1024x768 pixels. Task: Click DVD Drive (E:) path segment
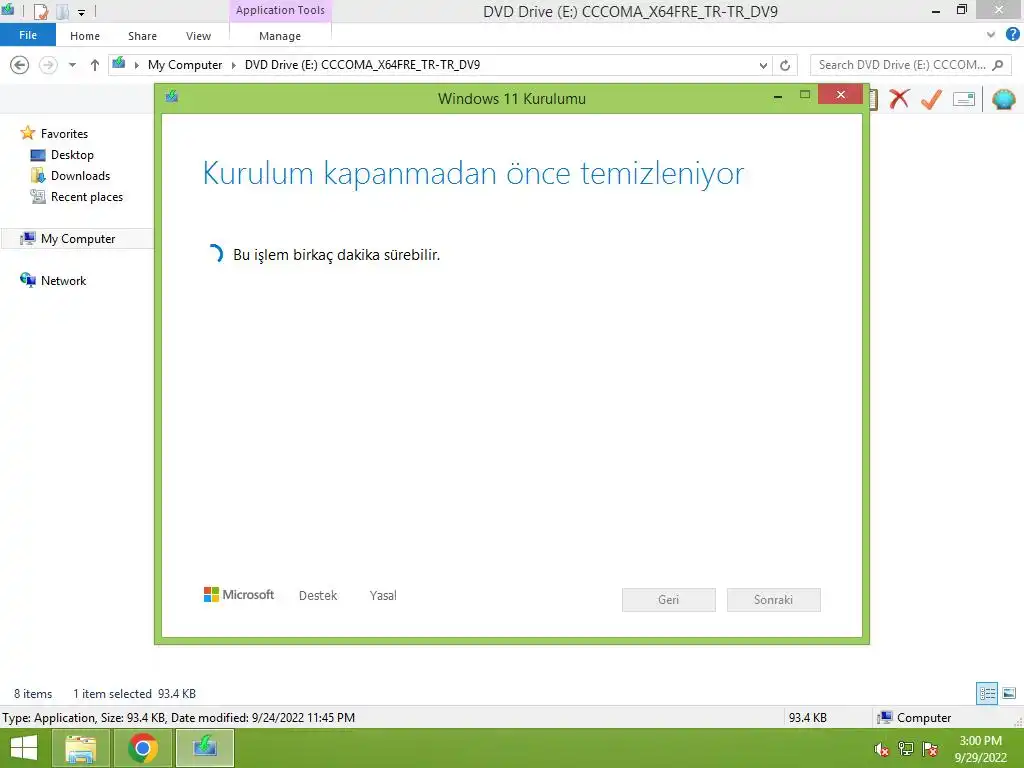pos(362,65)
